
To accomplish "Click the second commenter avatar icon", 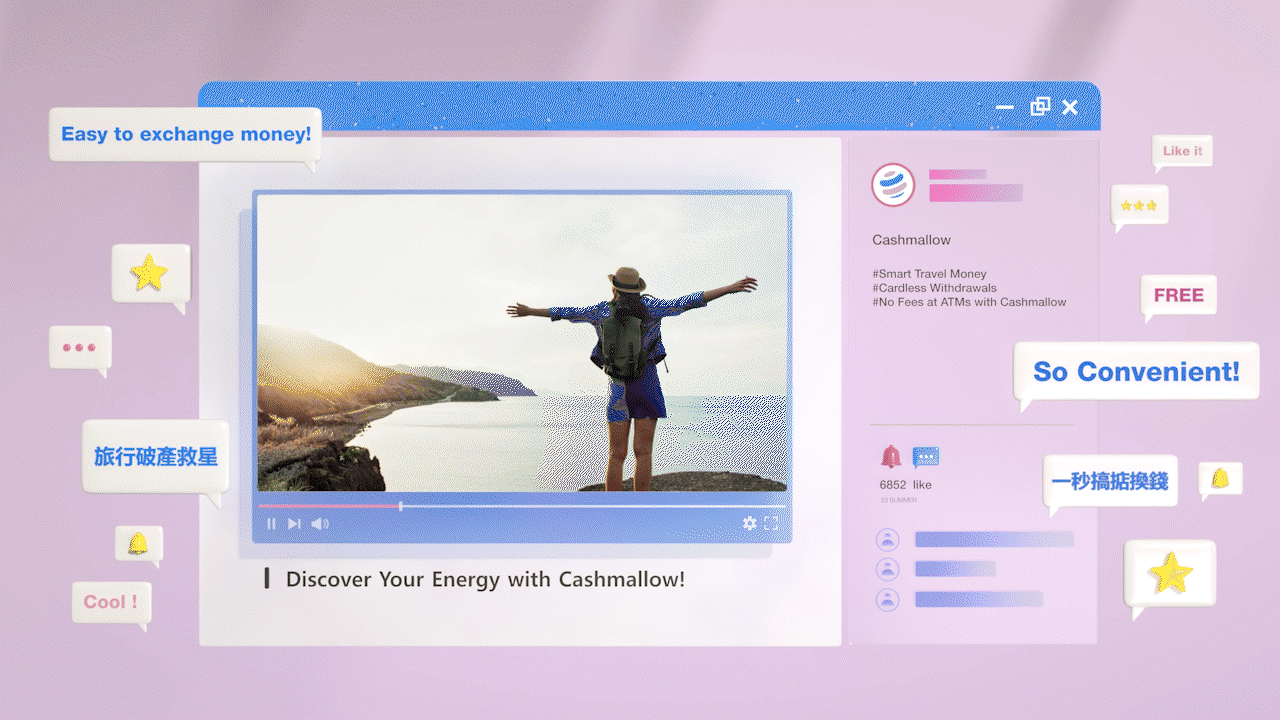I will click(887, 569).
